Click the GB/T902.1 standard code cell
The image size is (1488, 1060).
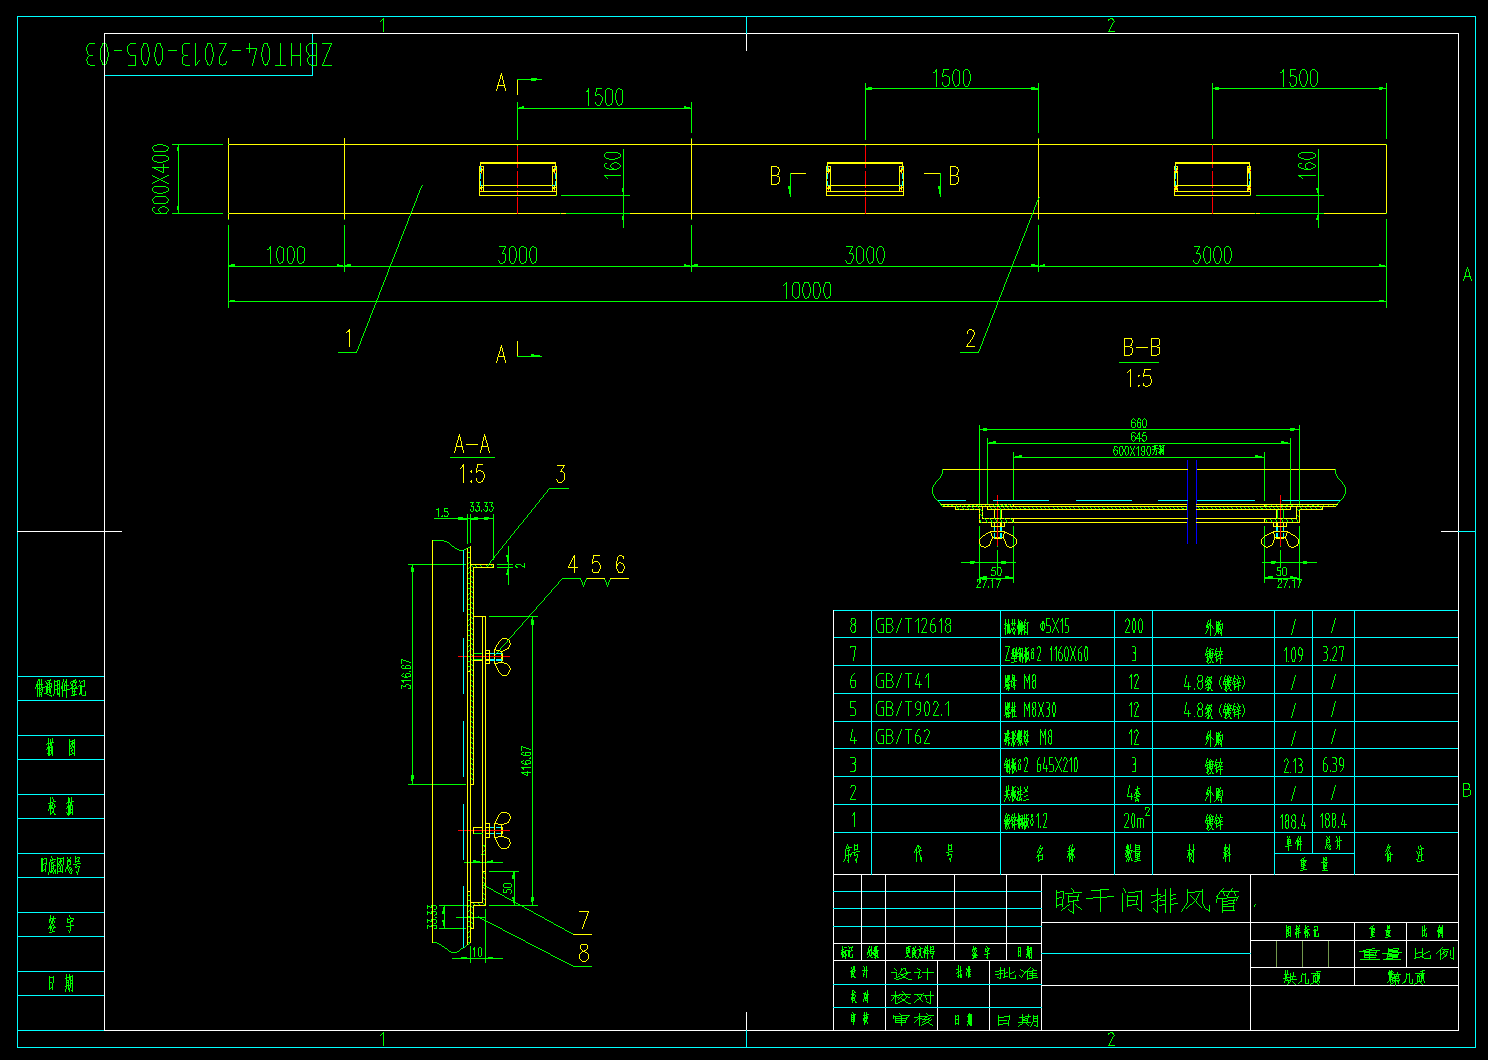tap(913, 709)
